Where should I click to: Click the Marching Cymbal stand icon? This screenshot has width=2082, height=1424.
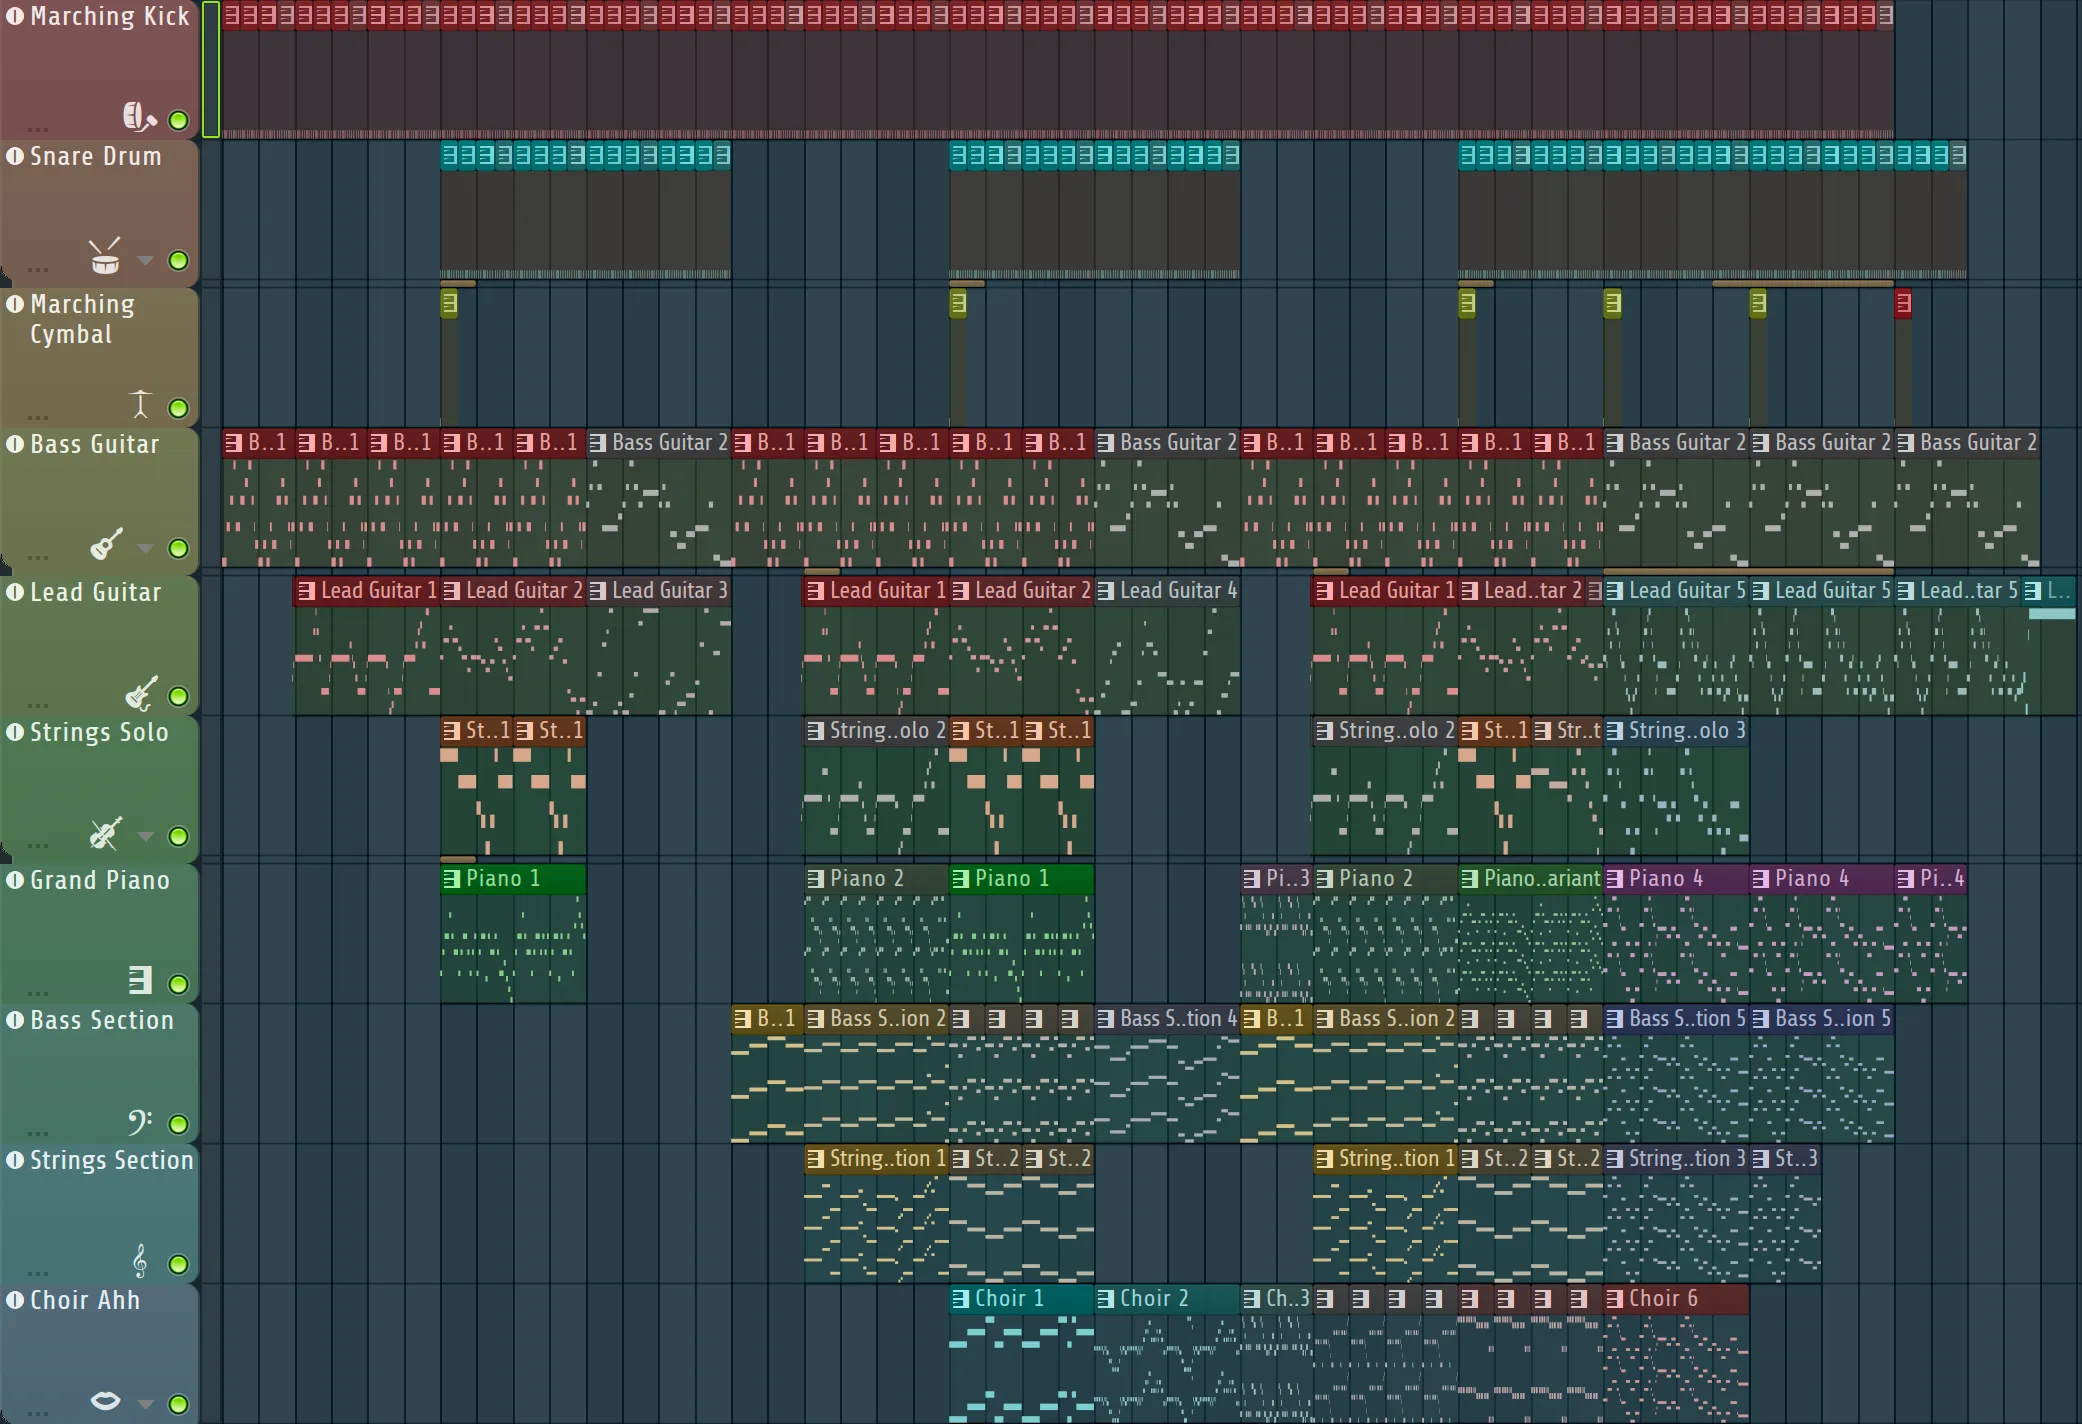click(140, 404)
